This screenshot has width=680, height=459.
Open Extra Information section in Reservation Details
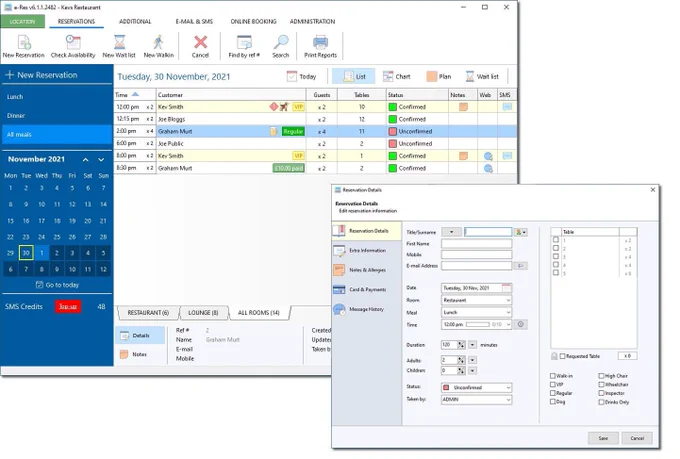tap(366, 251)
